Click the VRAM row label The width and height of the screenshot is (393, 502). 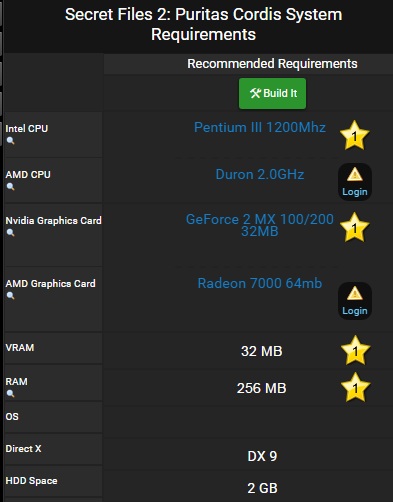pyautogui.click(x=20, y=347)
